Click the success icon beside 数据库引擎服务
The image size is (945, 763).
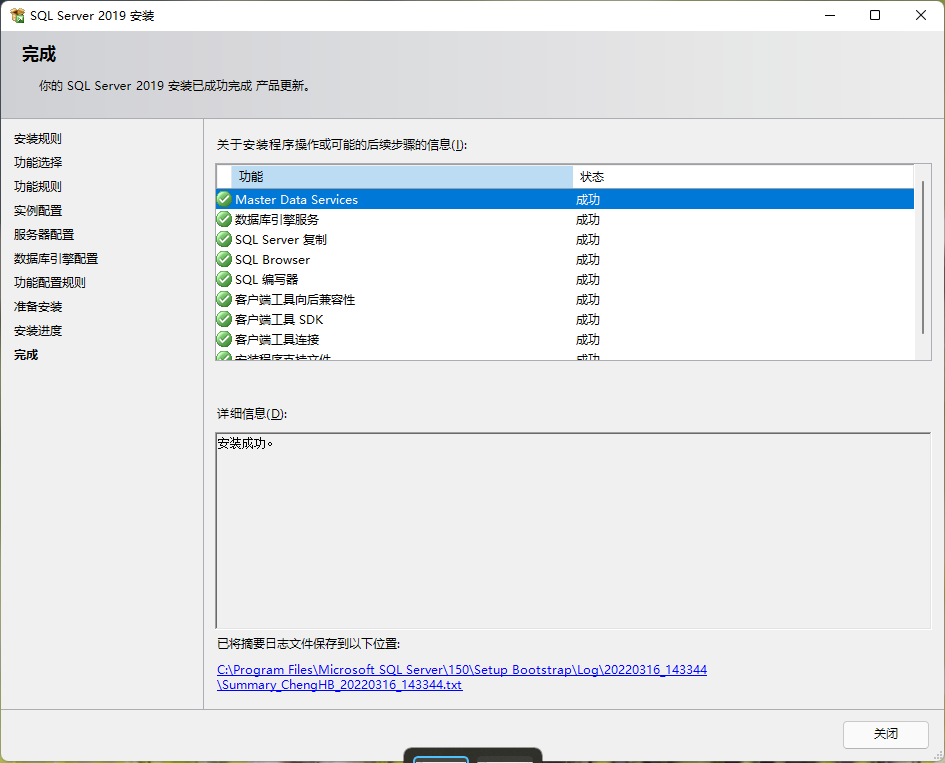(x=224, y=219)
